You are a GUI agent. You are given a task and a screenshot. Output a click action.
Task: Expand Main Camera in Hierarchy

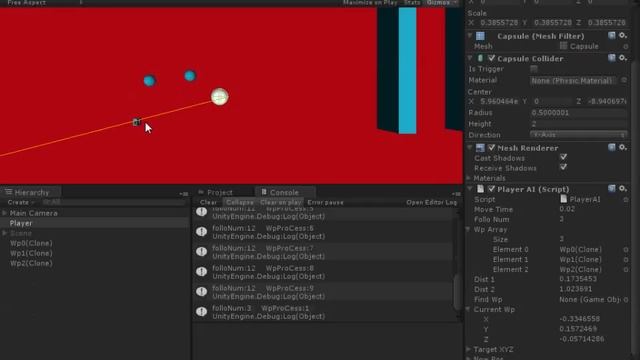pos(4,213)
